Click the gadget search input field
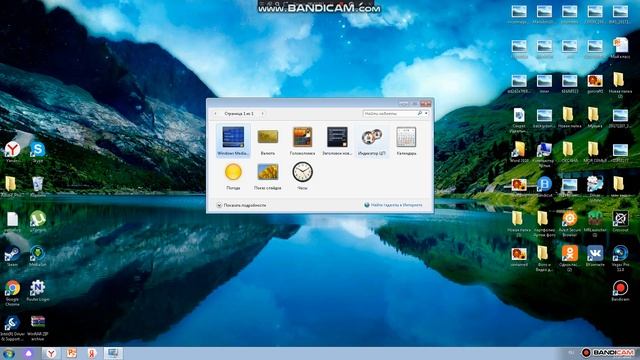This screenshot has width=640, height=360. click(x=389, y=113)
